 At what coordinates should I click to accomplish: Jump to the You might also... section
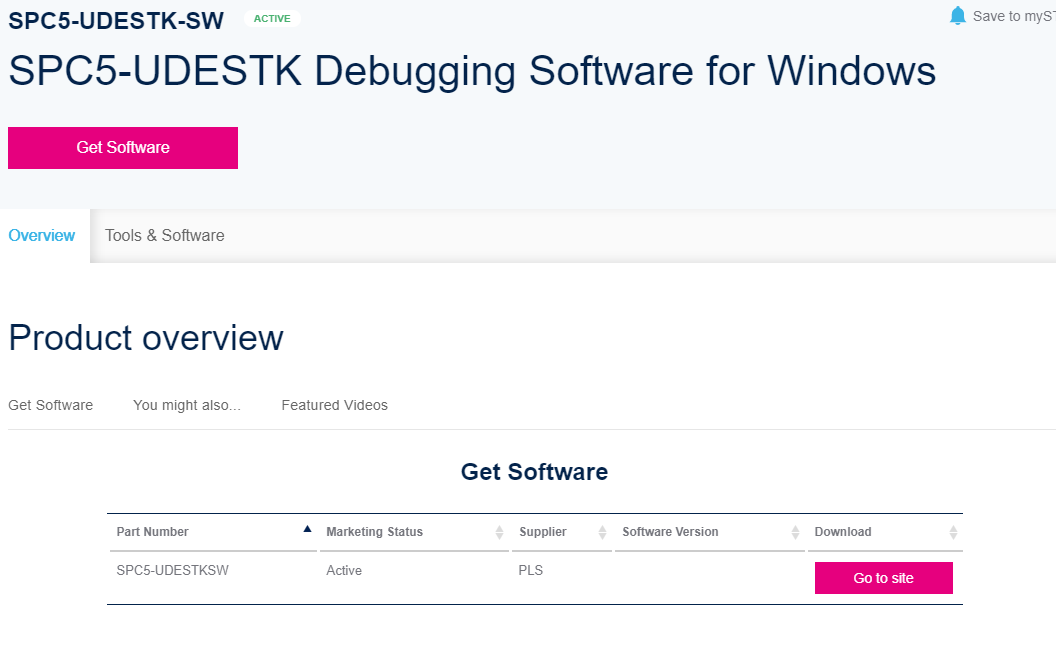click(x=187, y=405)
